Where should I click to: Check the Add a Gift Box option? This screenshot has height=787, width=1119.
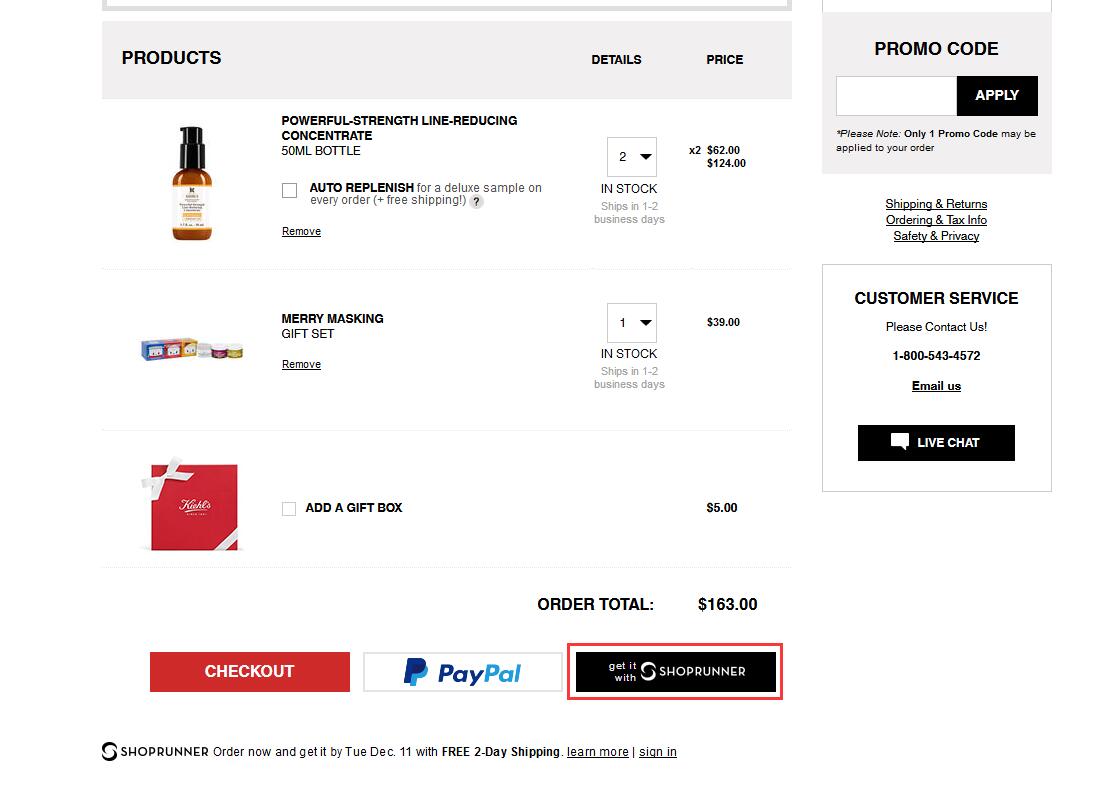click(289, 509)
